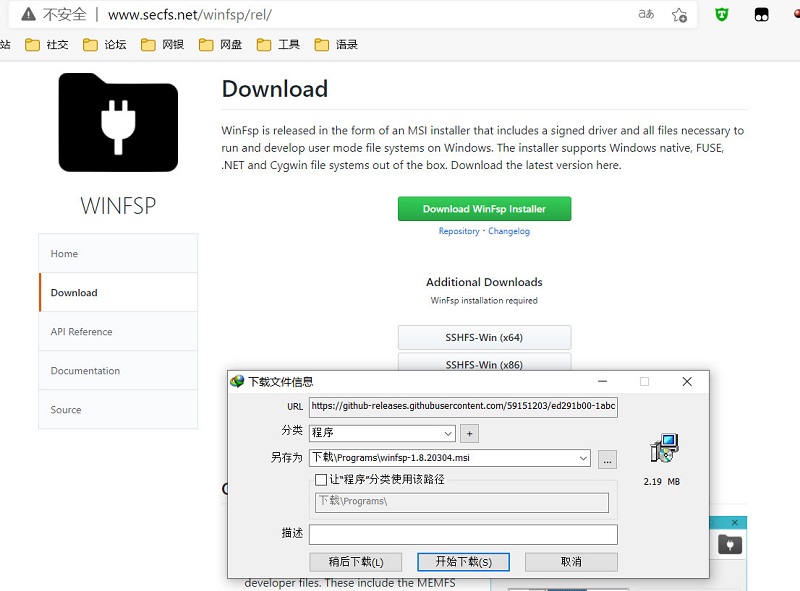
Task: Click the Download WinFsp Installer button
Action: tap(485, 209)
